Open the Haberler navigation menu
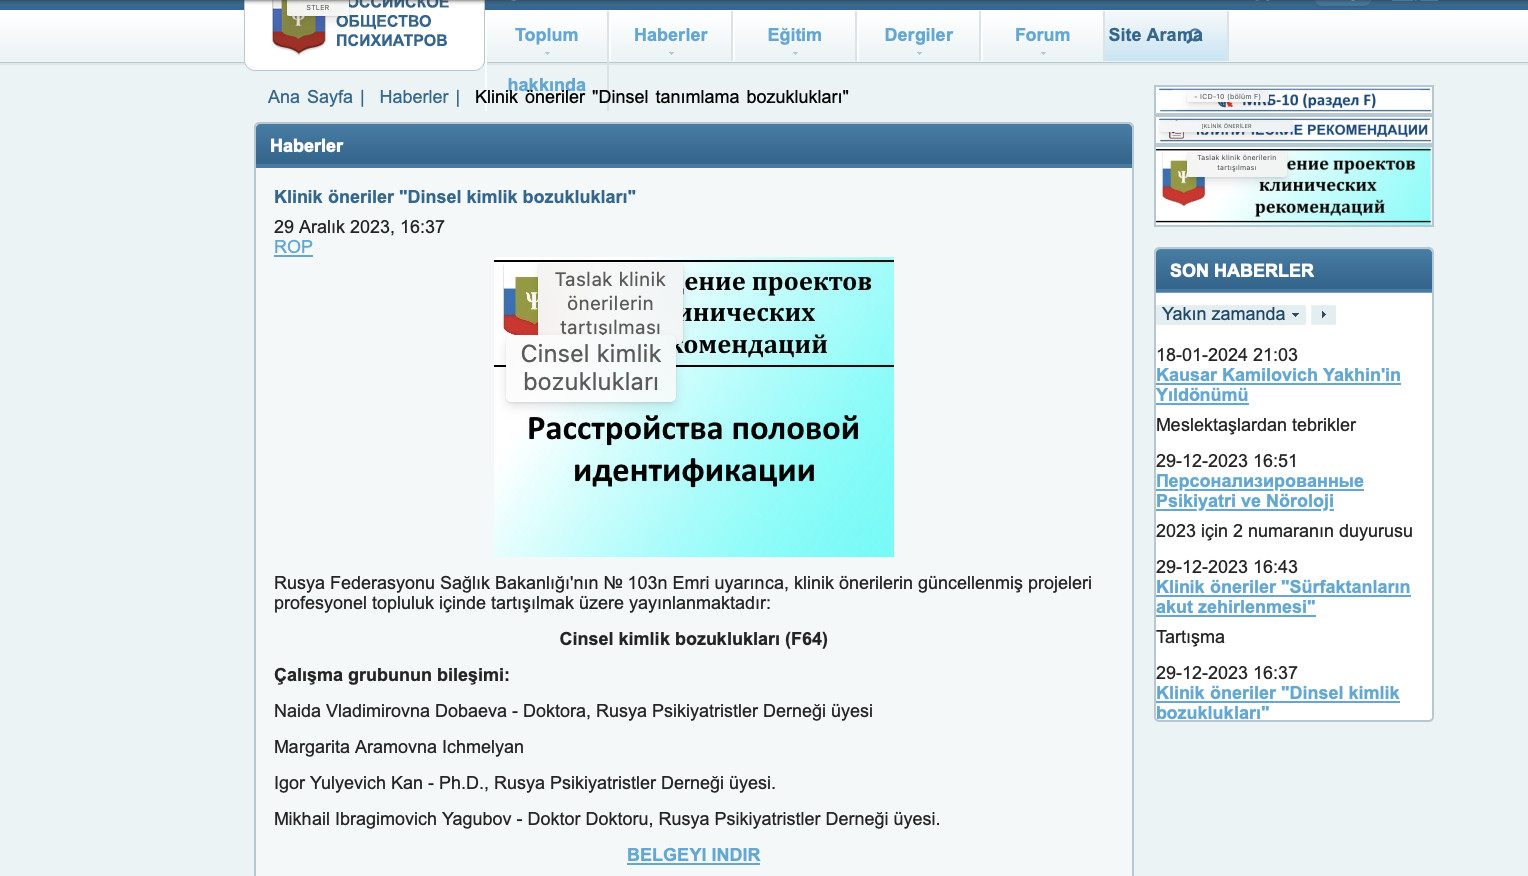Image resolution: width=1528 pixels, height=876 pixels. tap(670, 36)
